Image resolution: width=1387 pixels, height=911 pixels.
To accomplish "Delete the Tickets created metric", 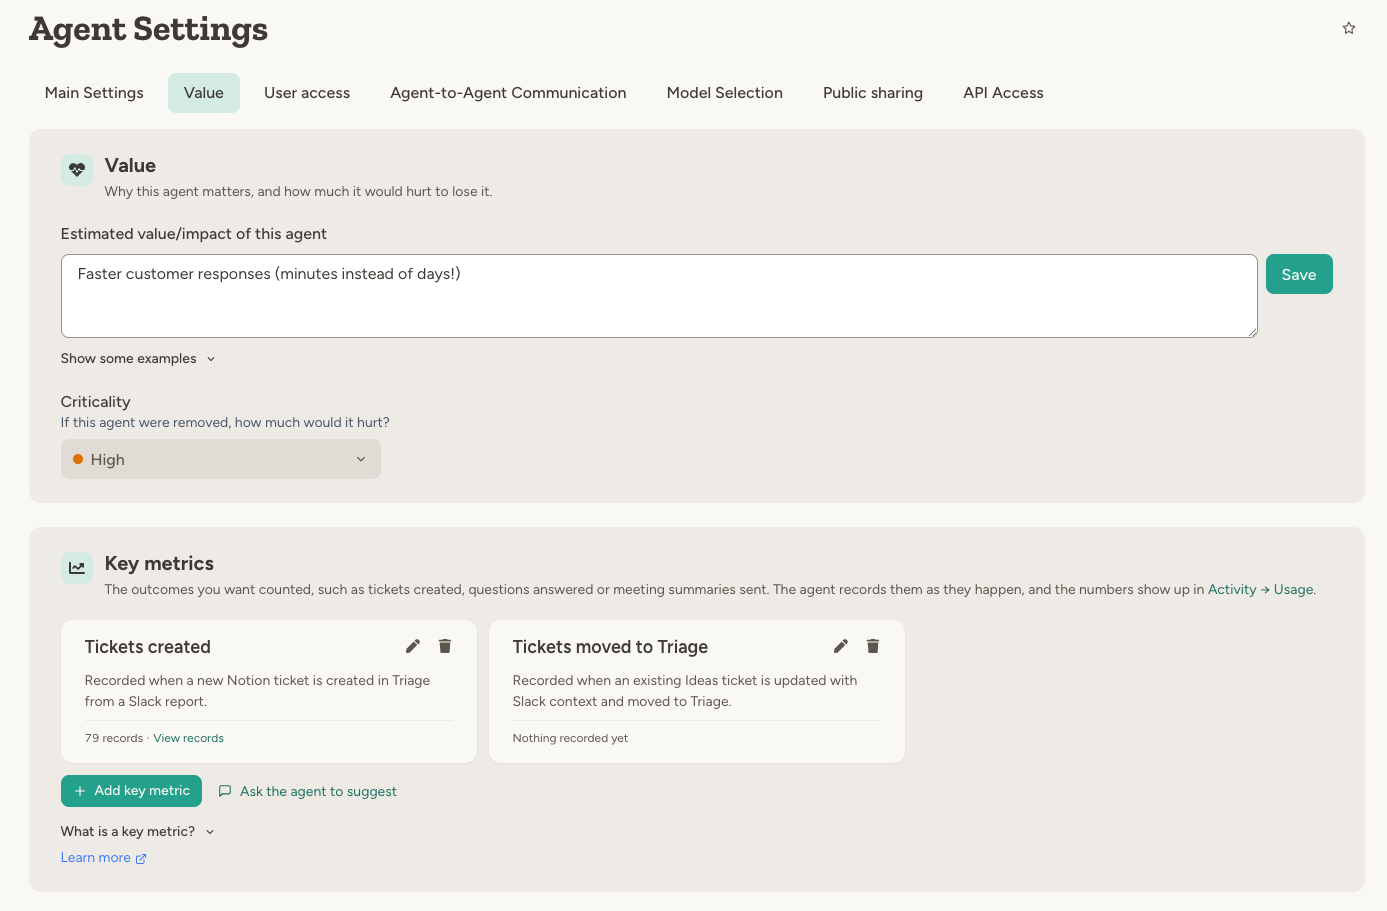I will pos(445,646).
